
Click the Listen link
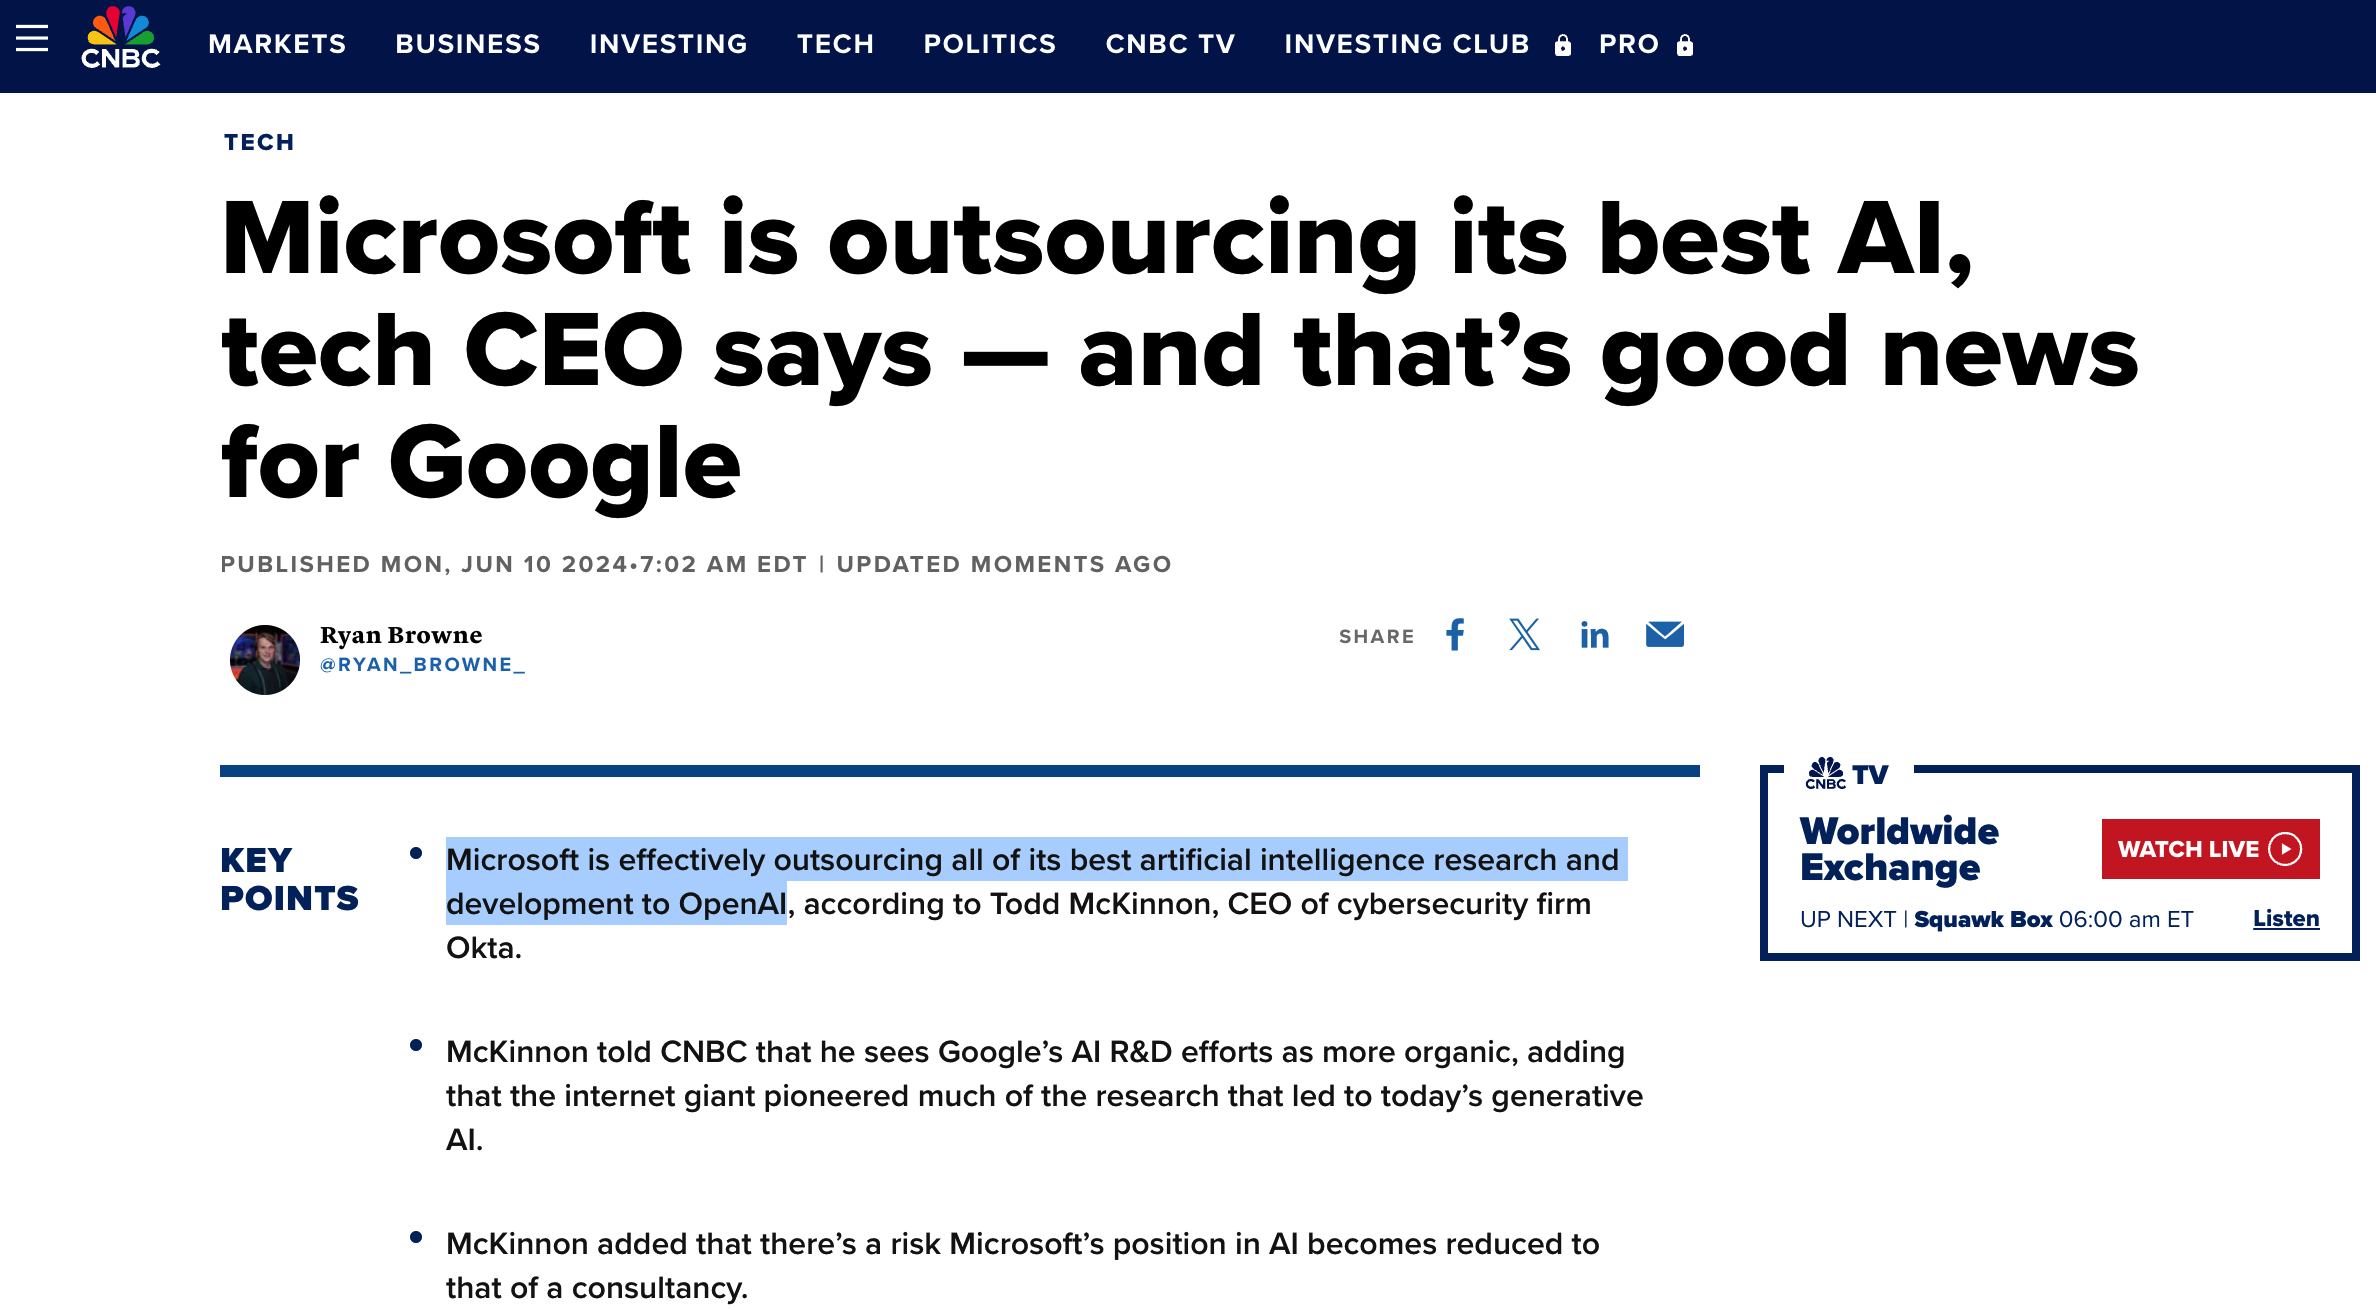pyautogui.click(x=2285, y=918)
